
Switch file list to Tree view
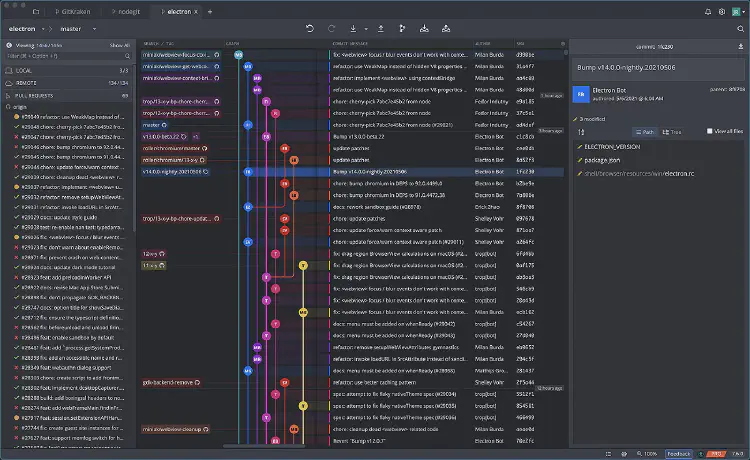(672, 131)
